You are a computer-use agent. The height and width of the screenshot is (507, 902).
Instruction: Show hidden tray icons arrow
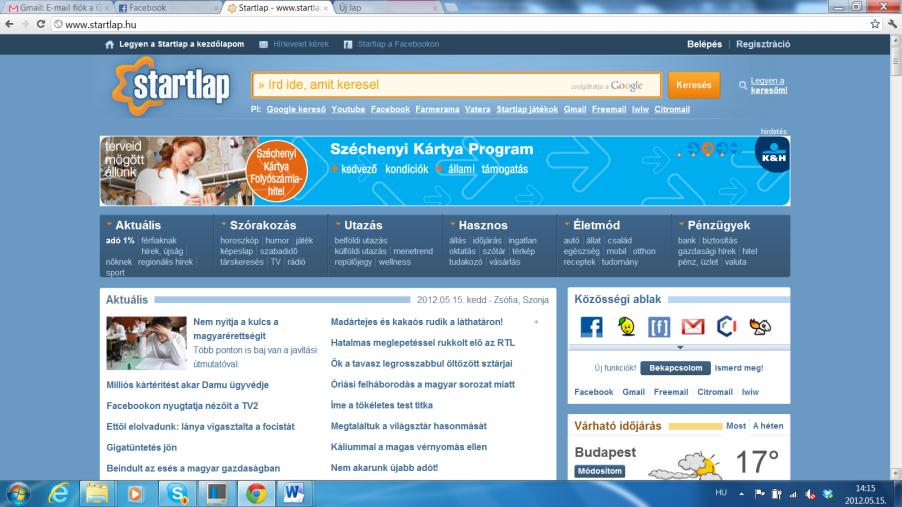click(x=742, y=494)
